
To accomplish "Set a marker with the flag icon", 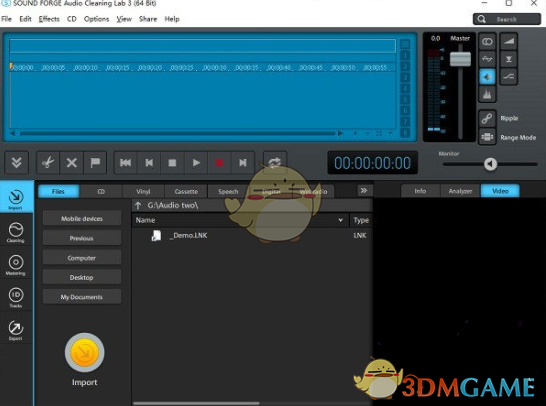I will coord(95,163).
